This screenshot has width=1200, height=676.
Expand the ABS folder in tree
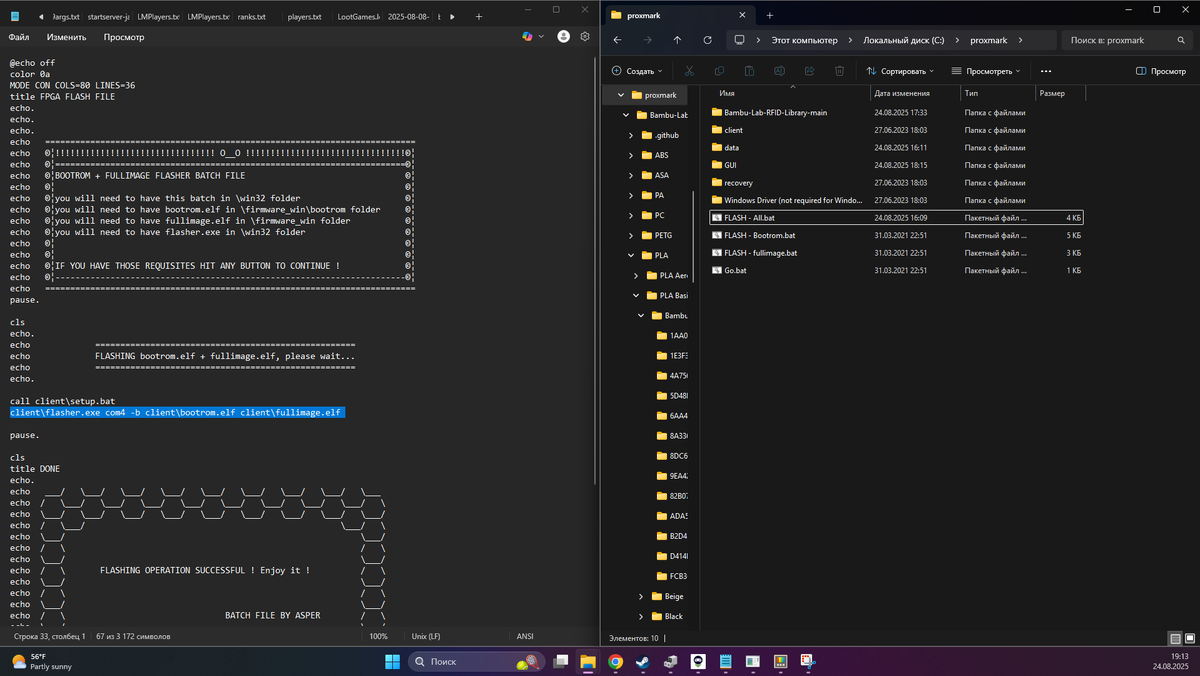[x=632, y=155]
